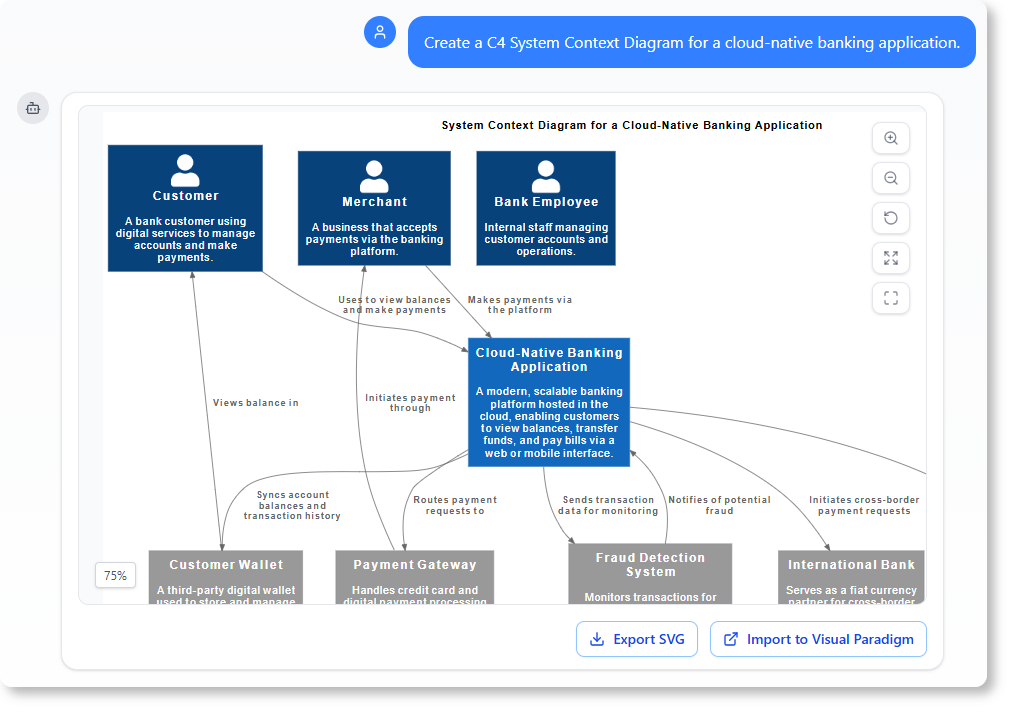The width and height of the screenshot is (1012, 712).
Task: Select the Bank Employee element
Action: (x=545, y=208)
